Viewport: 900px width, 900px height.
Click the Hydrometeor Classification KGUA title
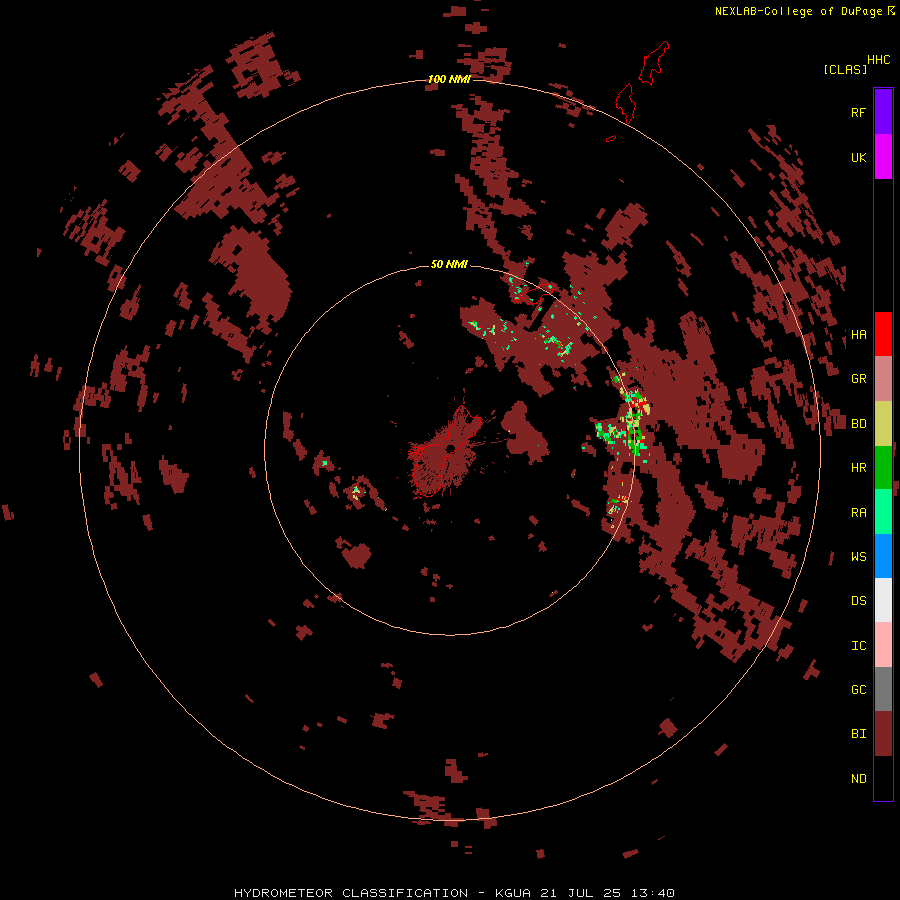click(x=454, y=893)
